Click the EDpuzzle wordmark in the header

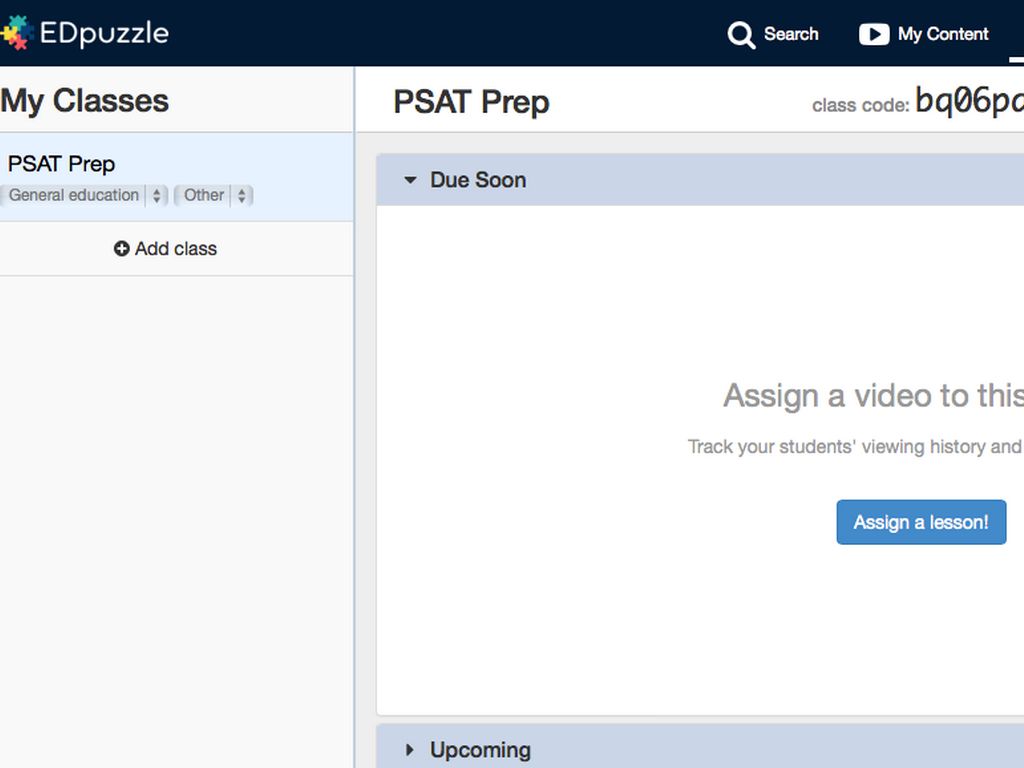tap(104, 33)
